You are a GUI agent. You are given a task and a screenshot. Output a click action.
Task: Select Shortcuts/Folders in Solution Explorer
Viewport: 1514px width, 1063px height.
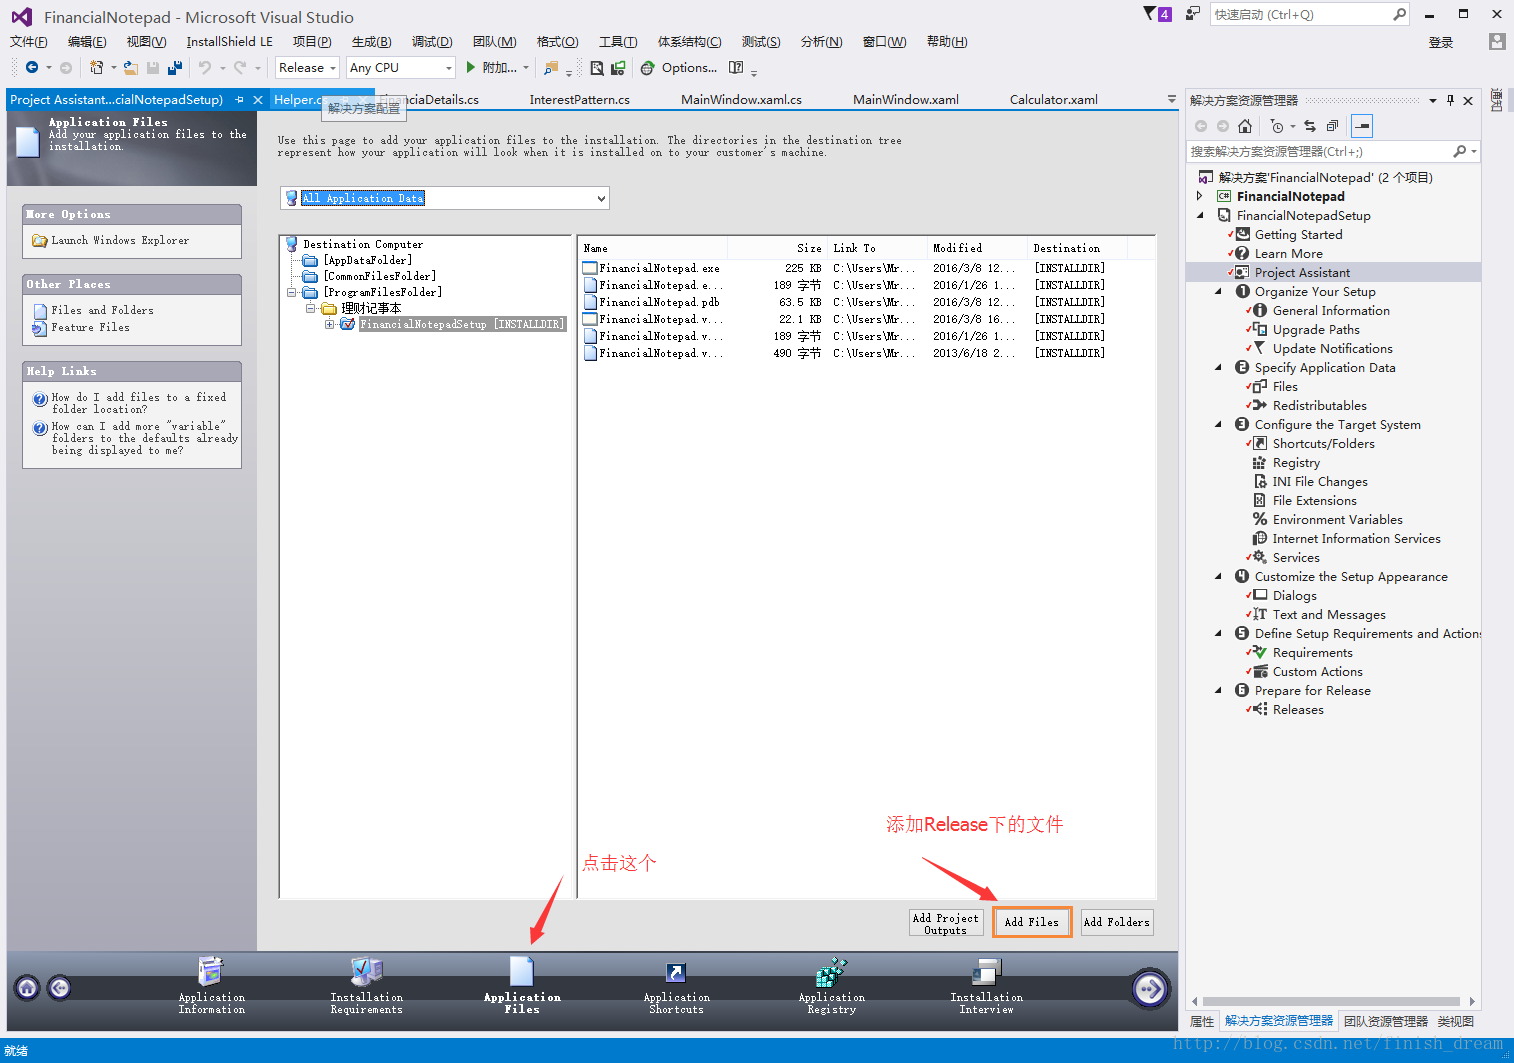click(x=1323, y=443)
